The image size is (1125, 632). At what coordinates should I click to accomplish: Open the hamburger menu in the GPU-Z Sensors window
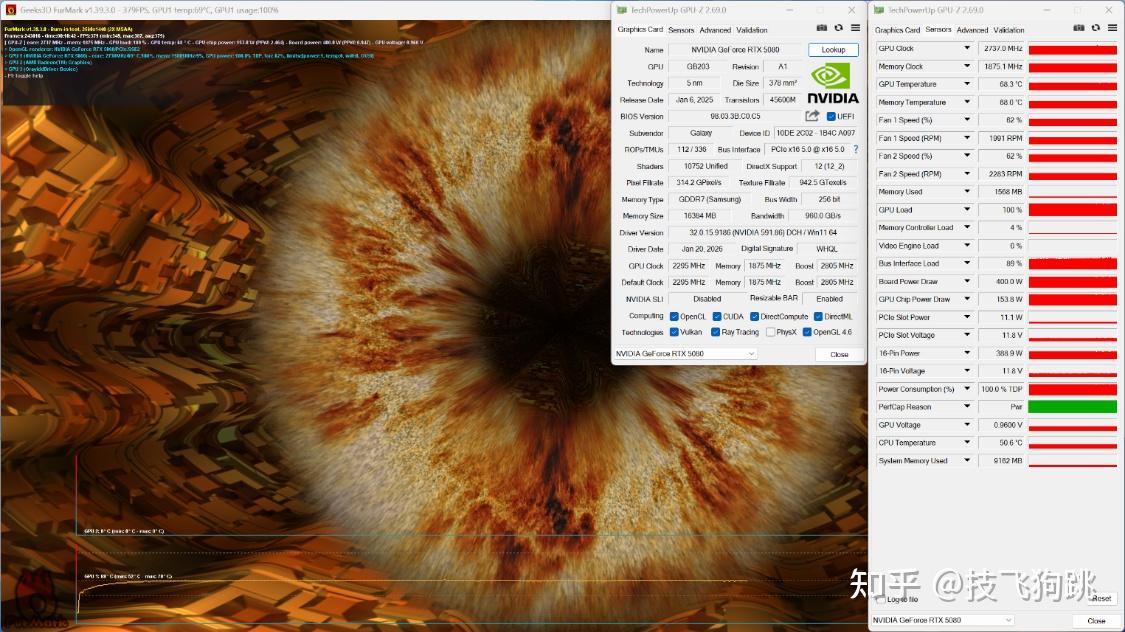tap(1112, 28)
